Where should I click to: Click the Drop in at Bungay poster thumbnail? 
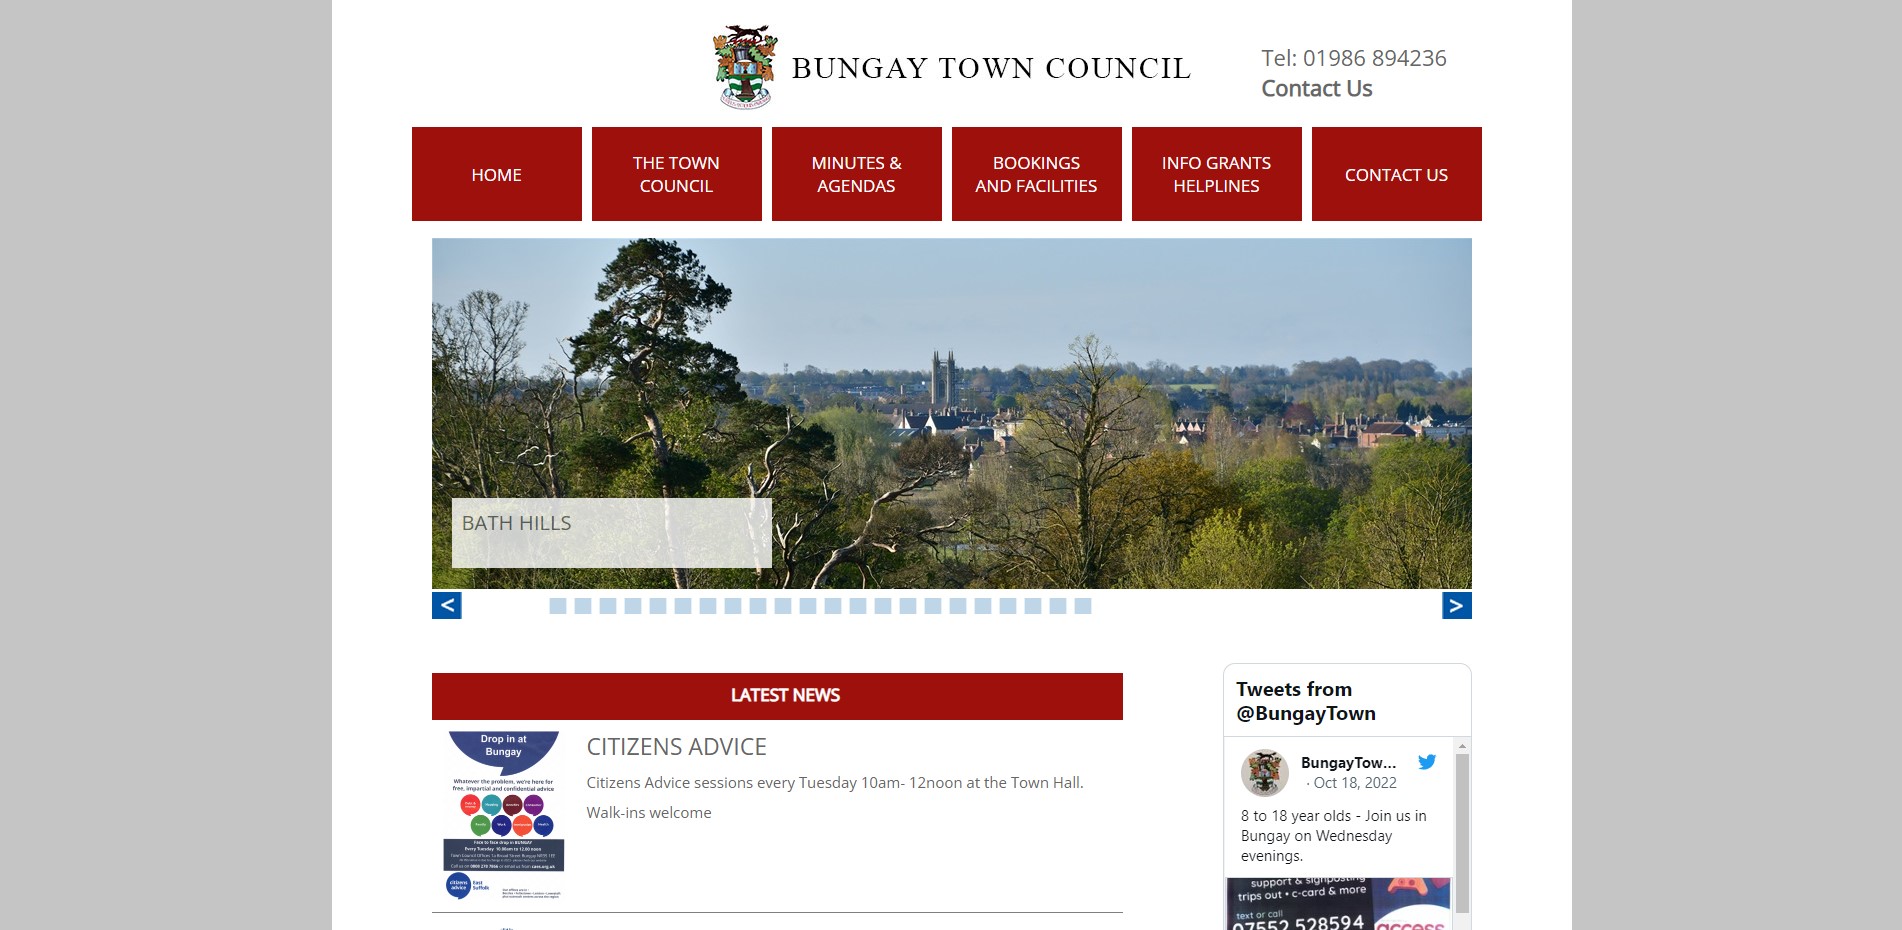pos(504,815)
